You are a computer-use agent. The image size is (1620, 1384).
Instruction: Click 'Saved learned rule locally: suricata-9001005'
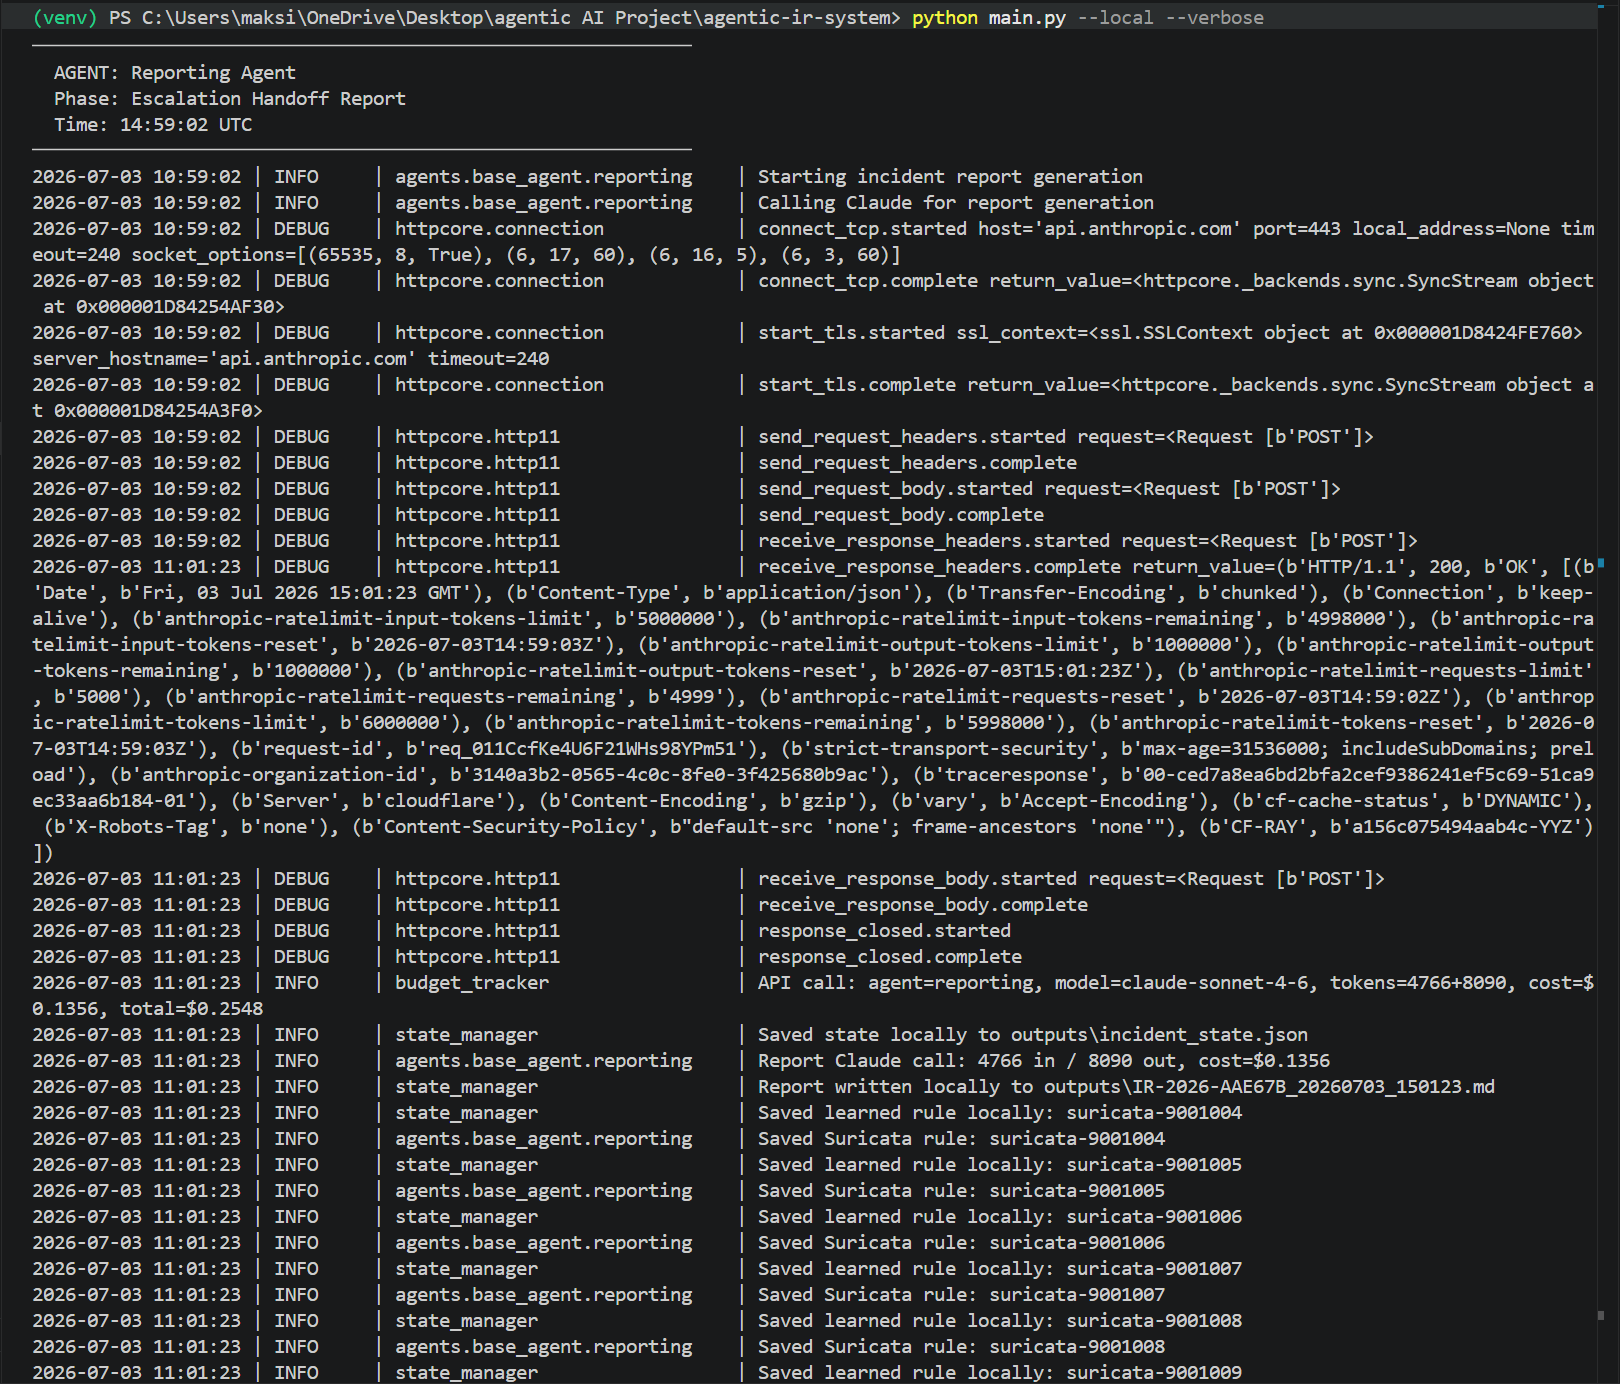1000,1165
